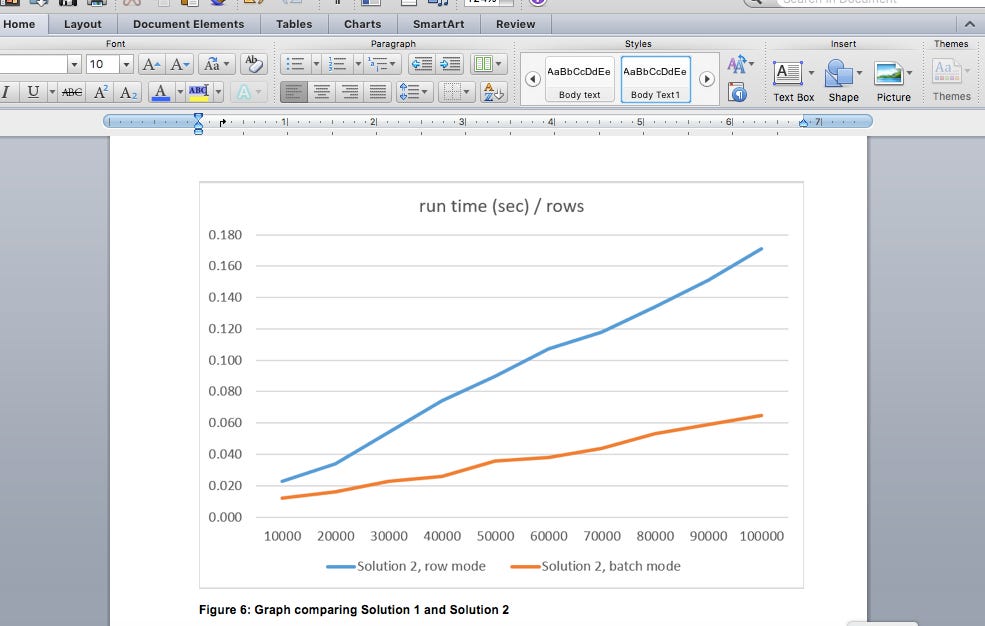Toggle justified text alignment
Viewport: 985px width, 626px height.
coord(378,92)
